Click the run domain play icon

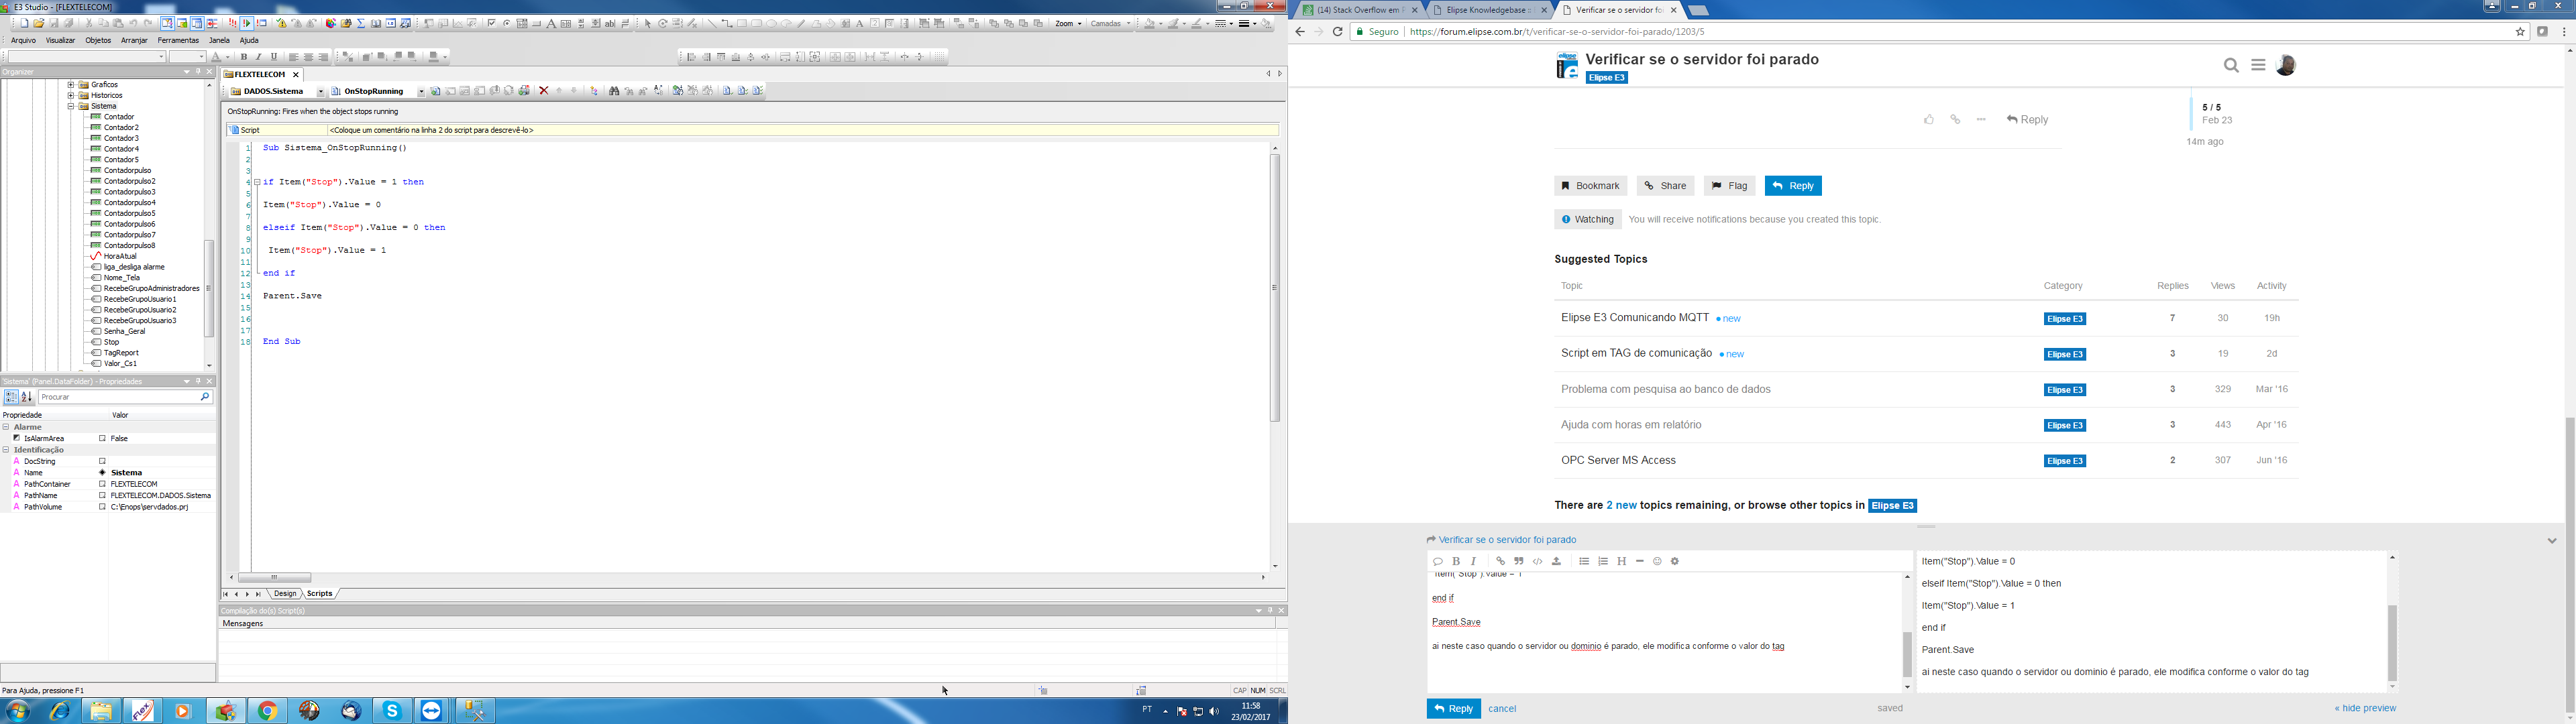pyautogui.click(x=247, y=23)
